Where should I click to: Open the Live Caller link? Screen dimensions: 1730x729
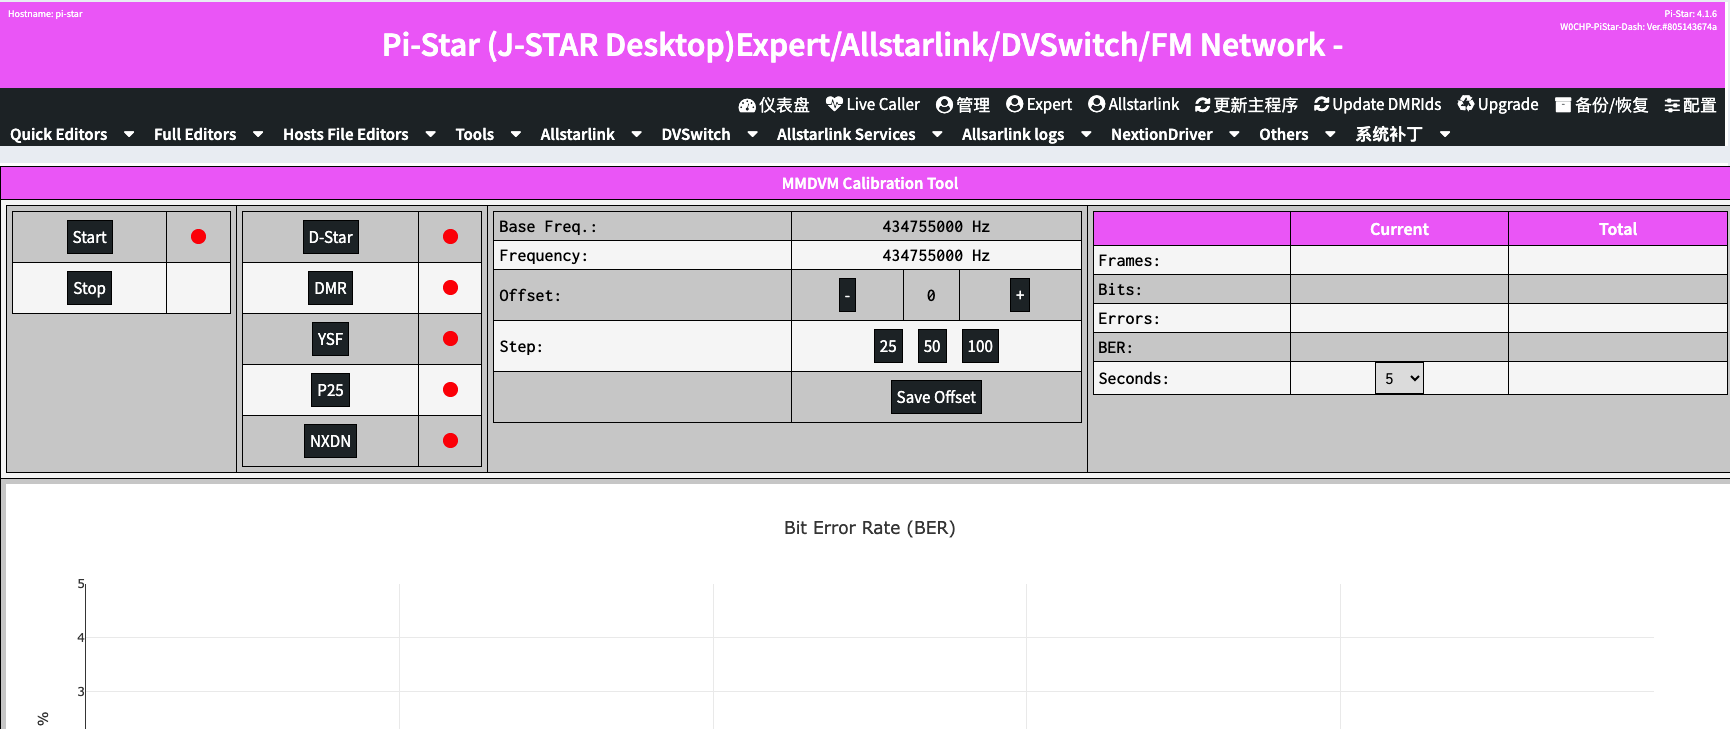pyautogui.click(x=873, y=104)
